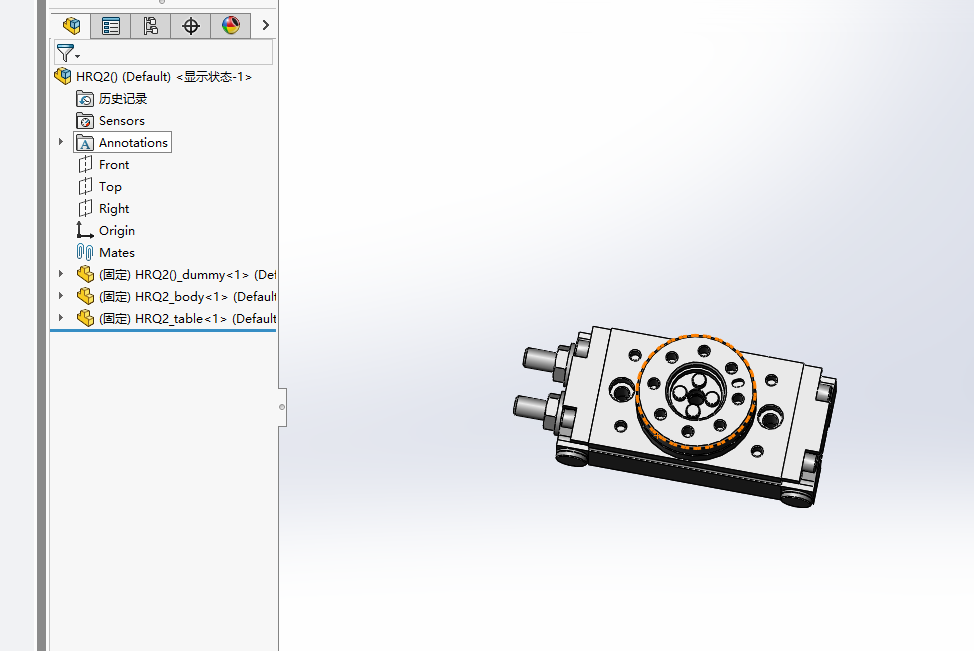The image size is (974, 651).
Task: Click the Mates paperclip icon
Action: coord(84,252)
